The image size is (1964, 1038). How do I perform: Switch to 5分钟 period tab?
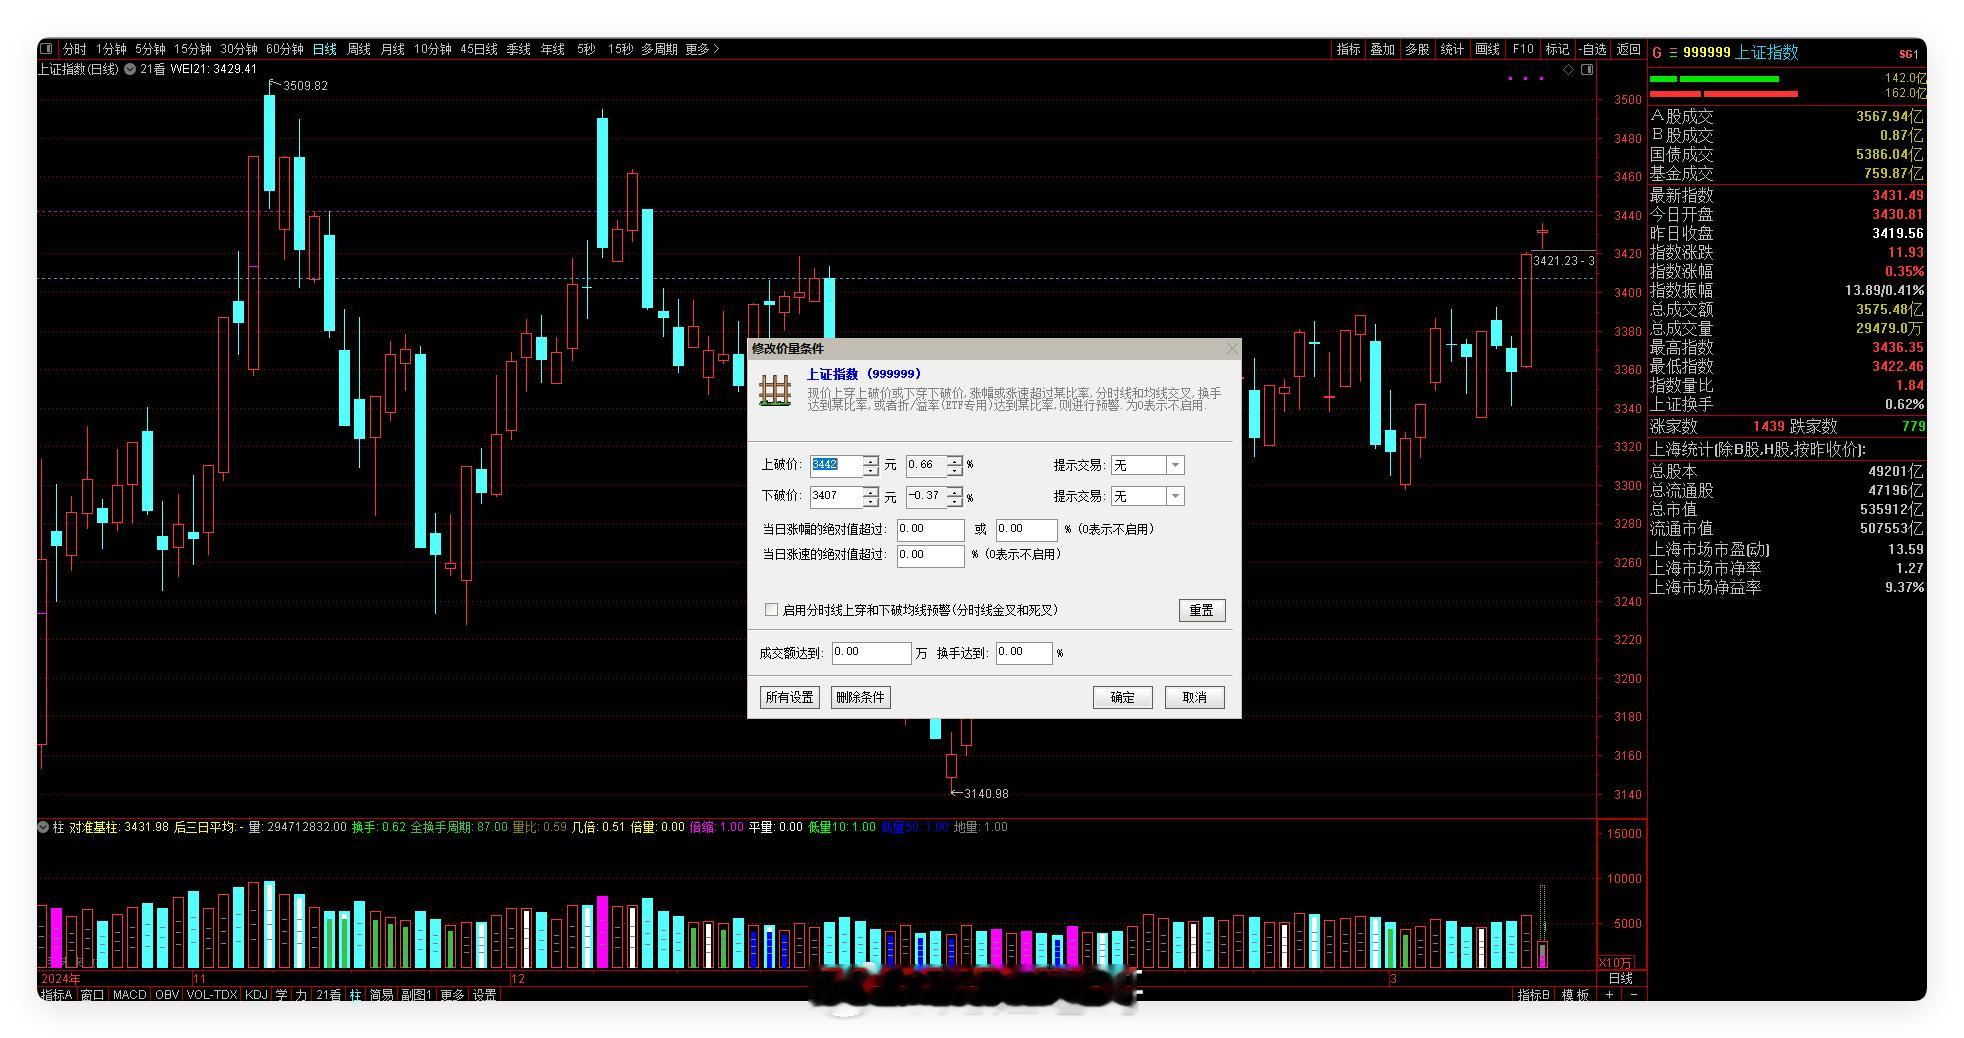[x=150, y=49]
